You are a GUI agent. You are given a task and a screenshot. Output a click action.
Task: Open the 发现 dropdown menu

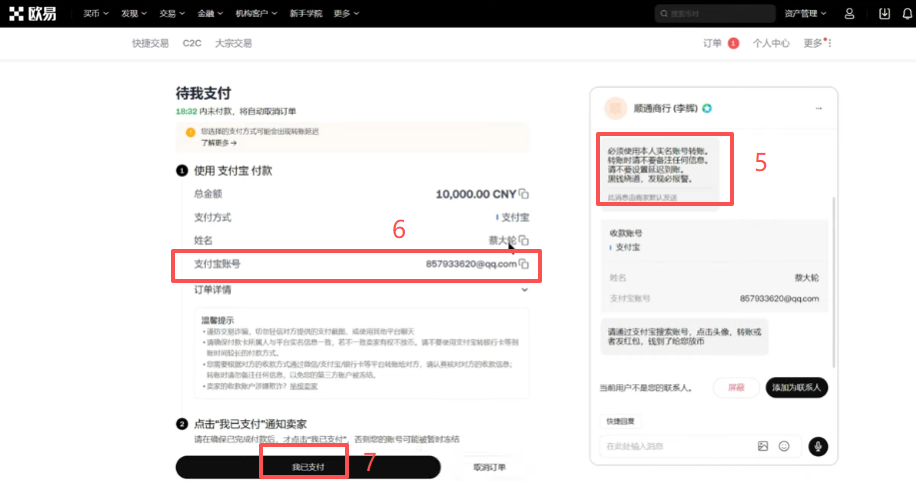pos(134,13)
